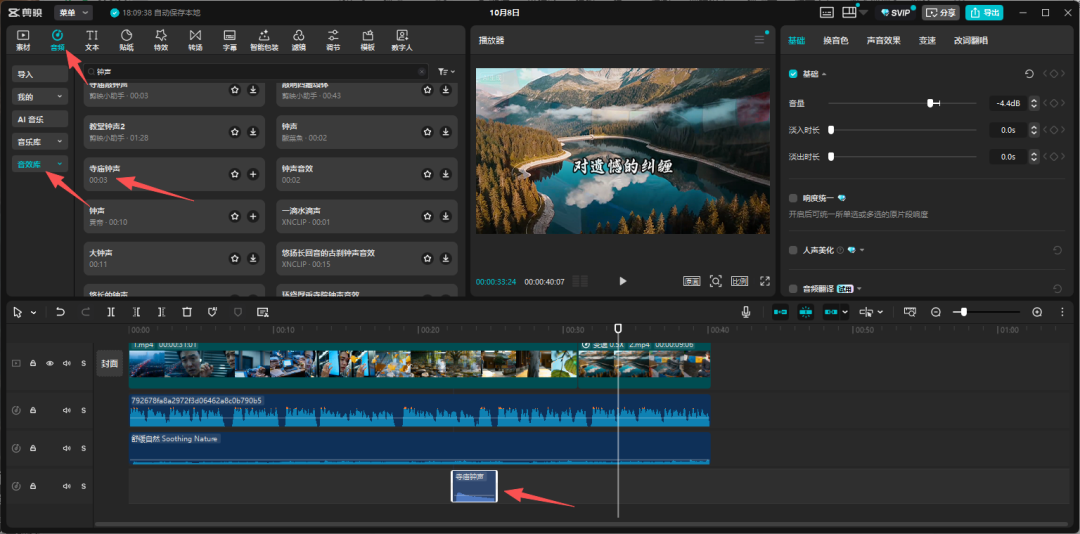Open the 贴纸 stickers panel

126,40
